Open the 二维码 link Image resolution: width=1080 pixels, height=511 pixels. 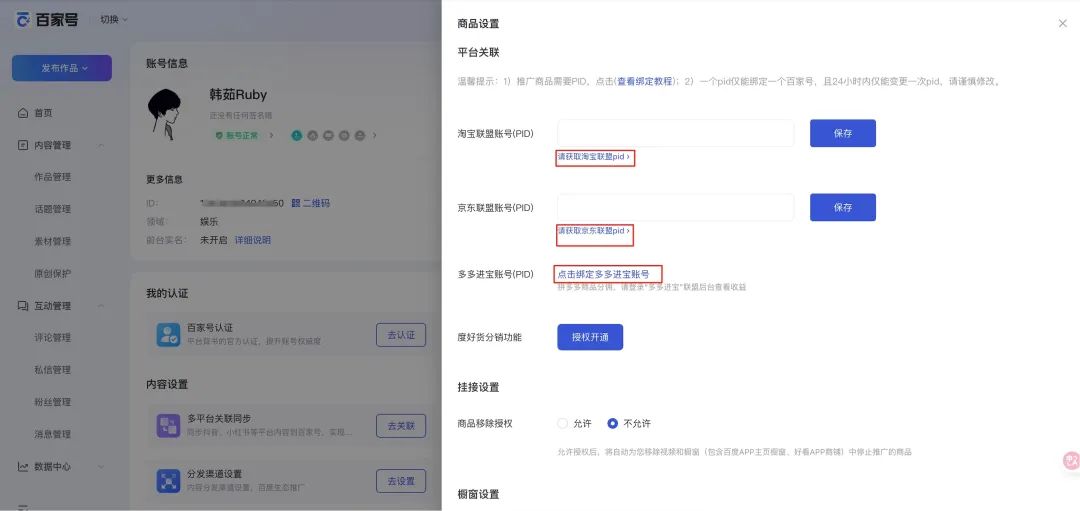[317, 203]
